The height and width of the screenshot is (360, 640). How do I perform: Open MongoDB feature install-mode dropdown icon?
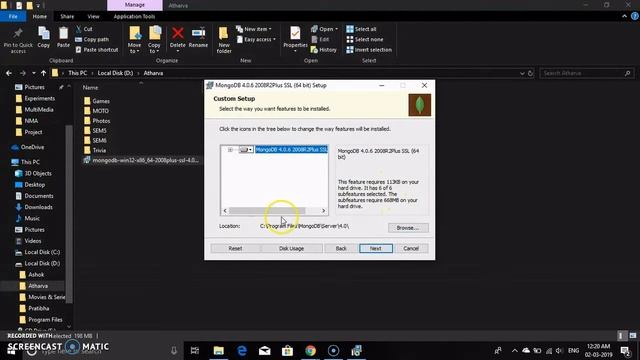(x=246, y=150)
